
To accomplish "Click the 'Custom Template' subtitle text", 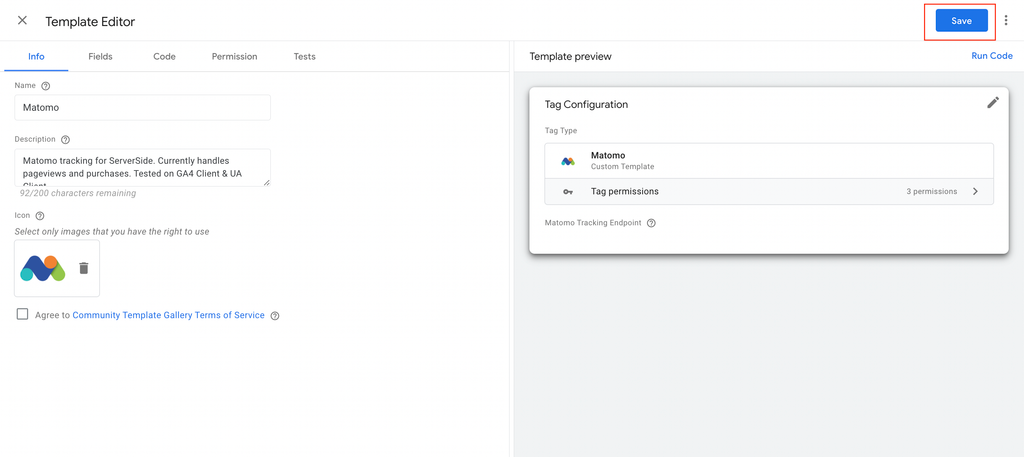I will (x=622, y=166).
